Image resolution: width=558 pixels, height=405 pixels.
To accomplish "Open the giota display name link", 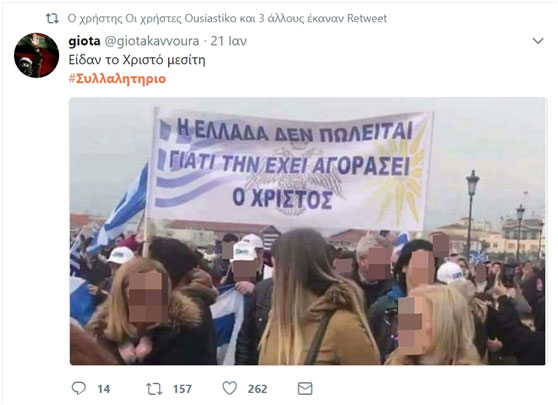I will tap(84, 41).
